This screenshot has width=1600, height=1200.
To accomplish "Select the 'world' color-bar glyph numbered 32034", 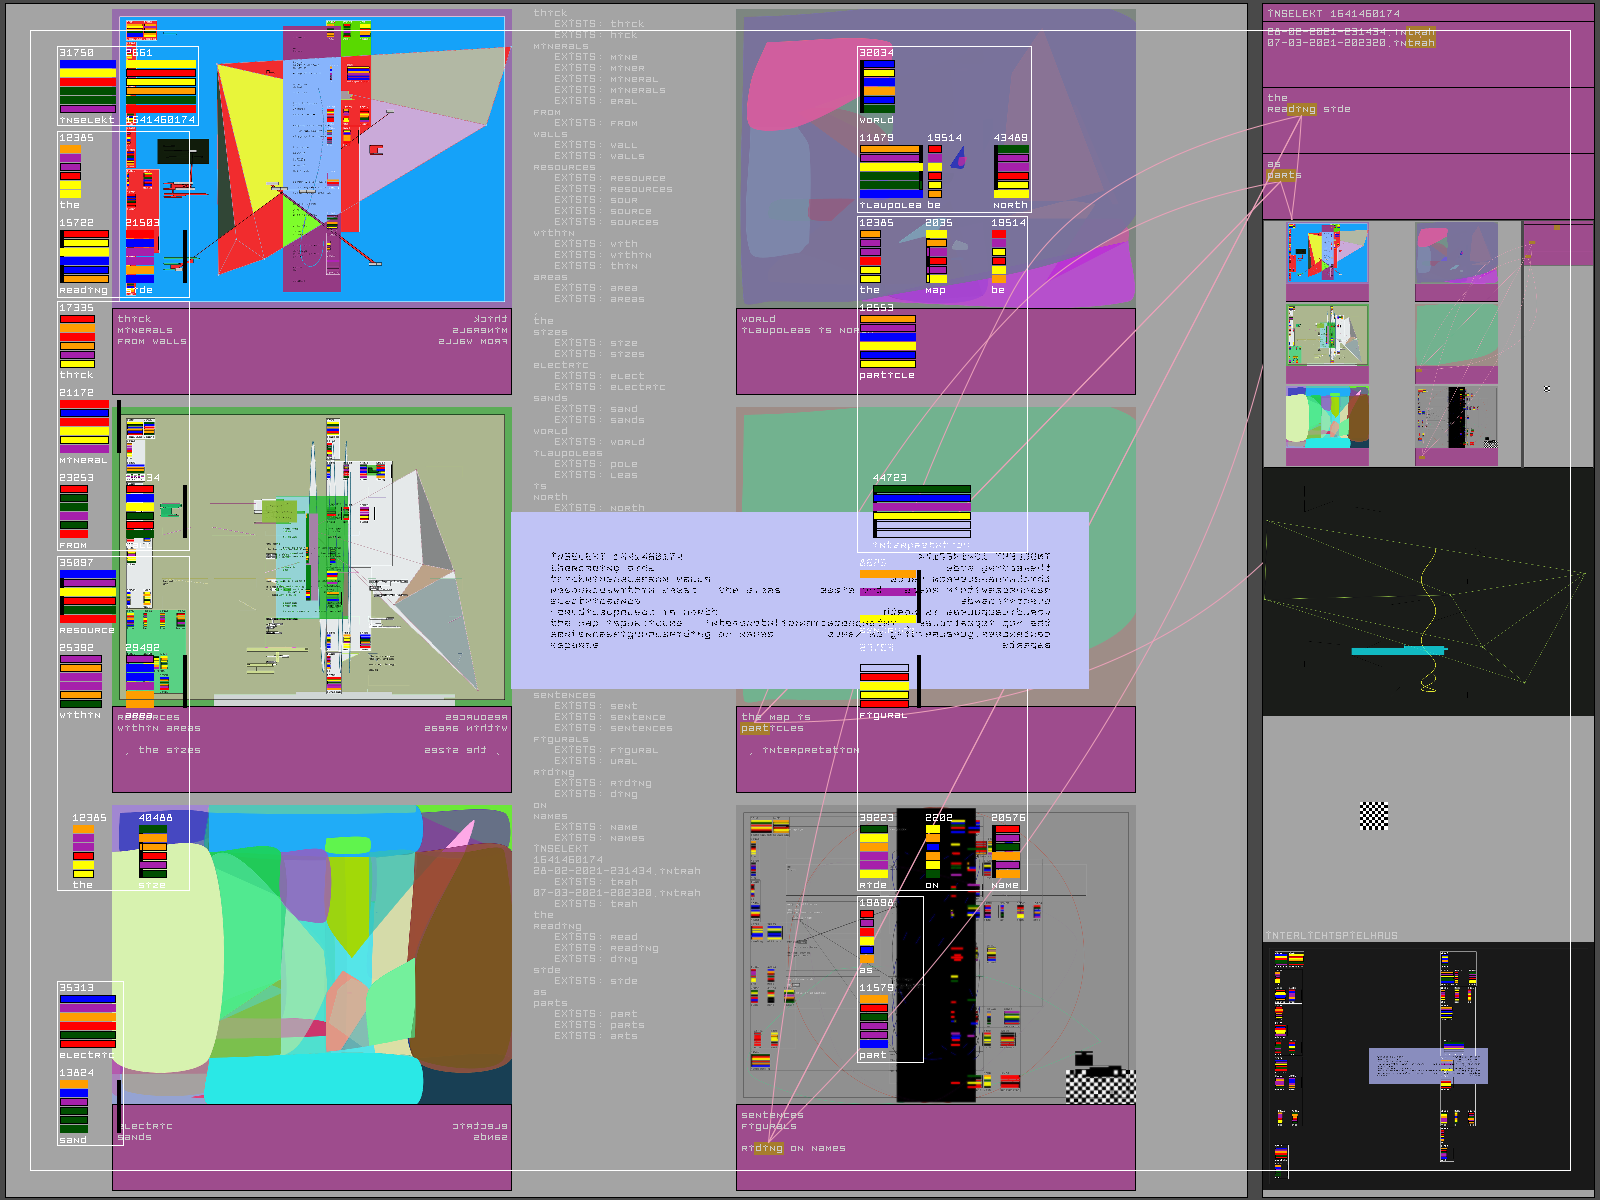I will point(878,87).
